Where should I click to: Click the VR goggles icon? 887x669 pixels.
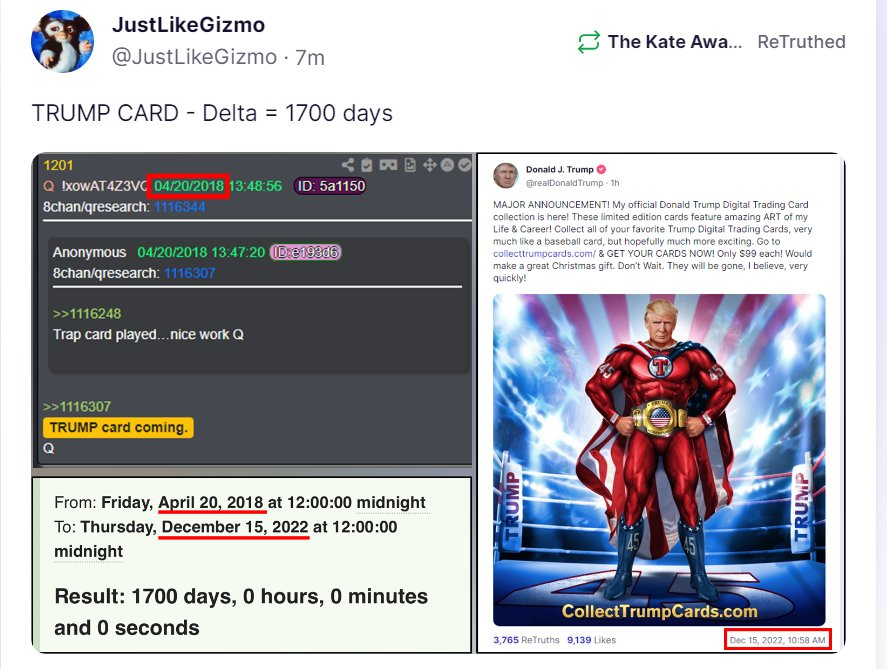(x=388, y=165)
